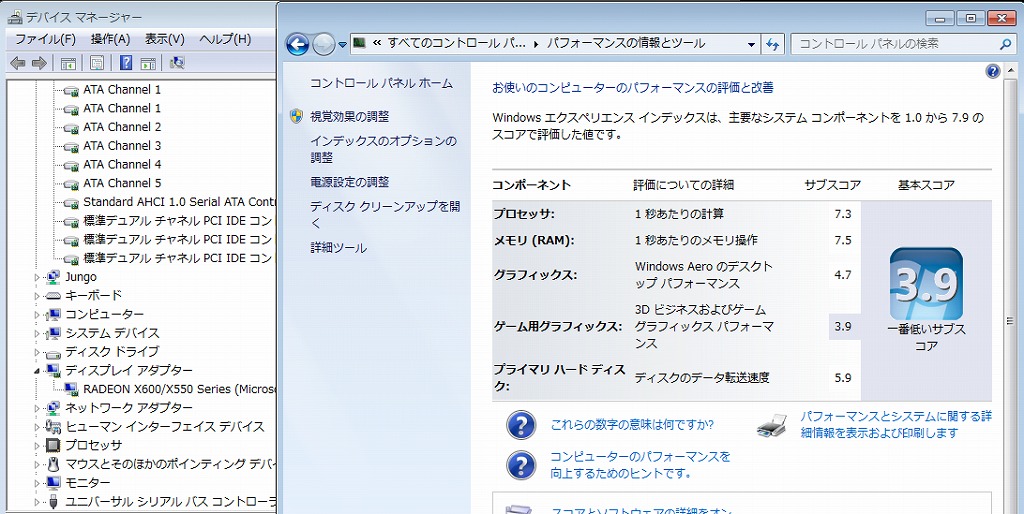Click the shield icon beside 視覚効果の調整

coord(296,117)
